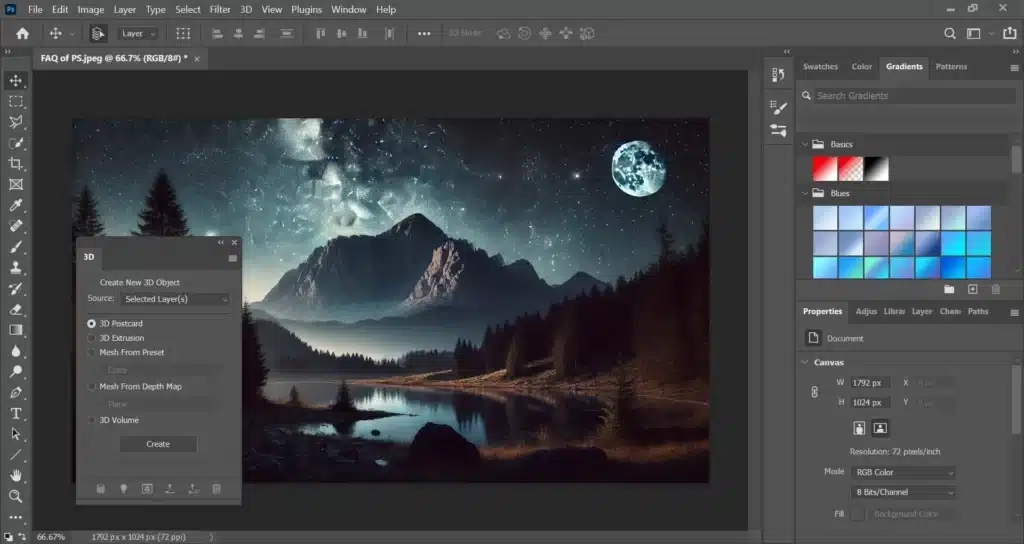Select the History Brush tool

[x=16, y=289]
